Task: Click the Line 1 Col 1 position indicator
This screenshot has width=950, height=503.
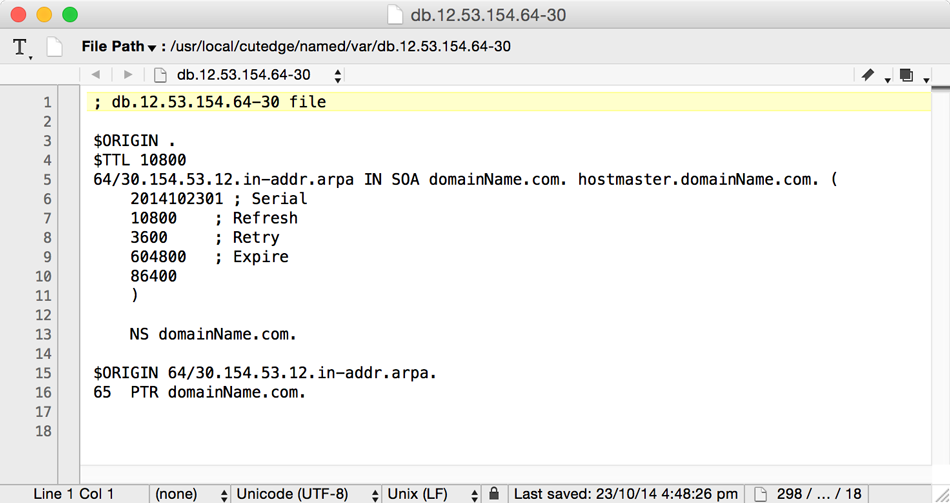Action: click(x=74, y=494)
